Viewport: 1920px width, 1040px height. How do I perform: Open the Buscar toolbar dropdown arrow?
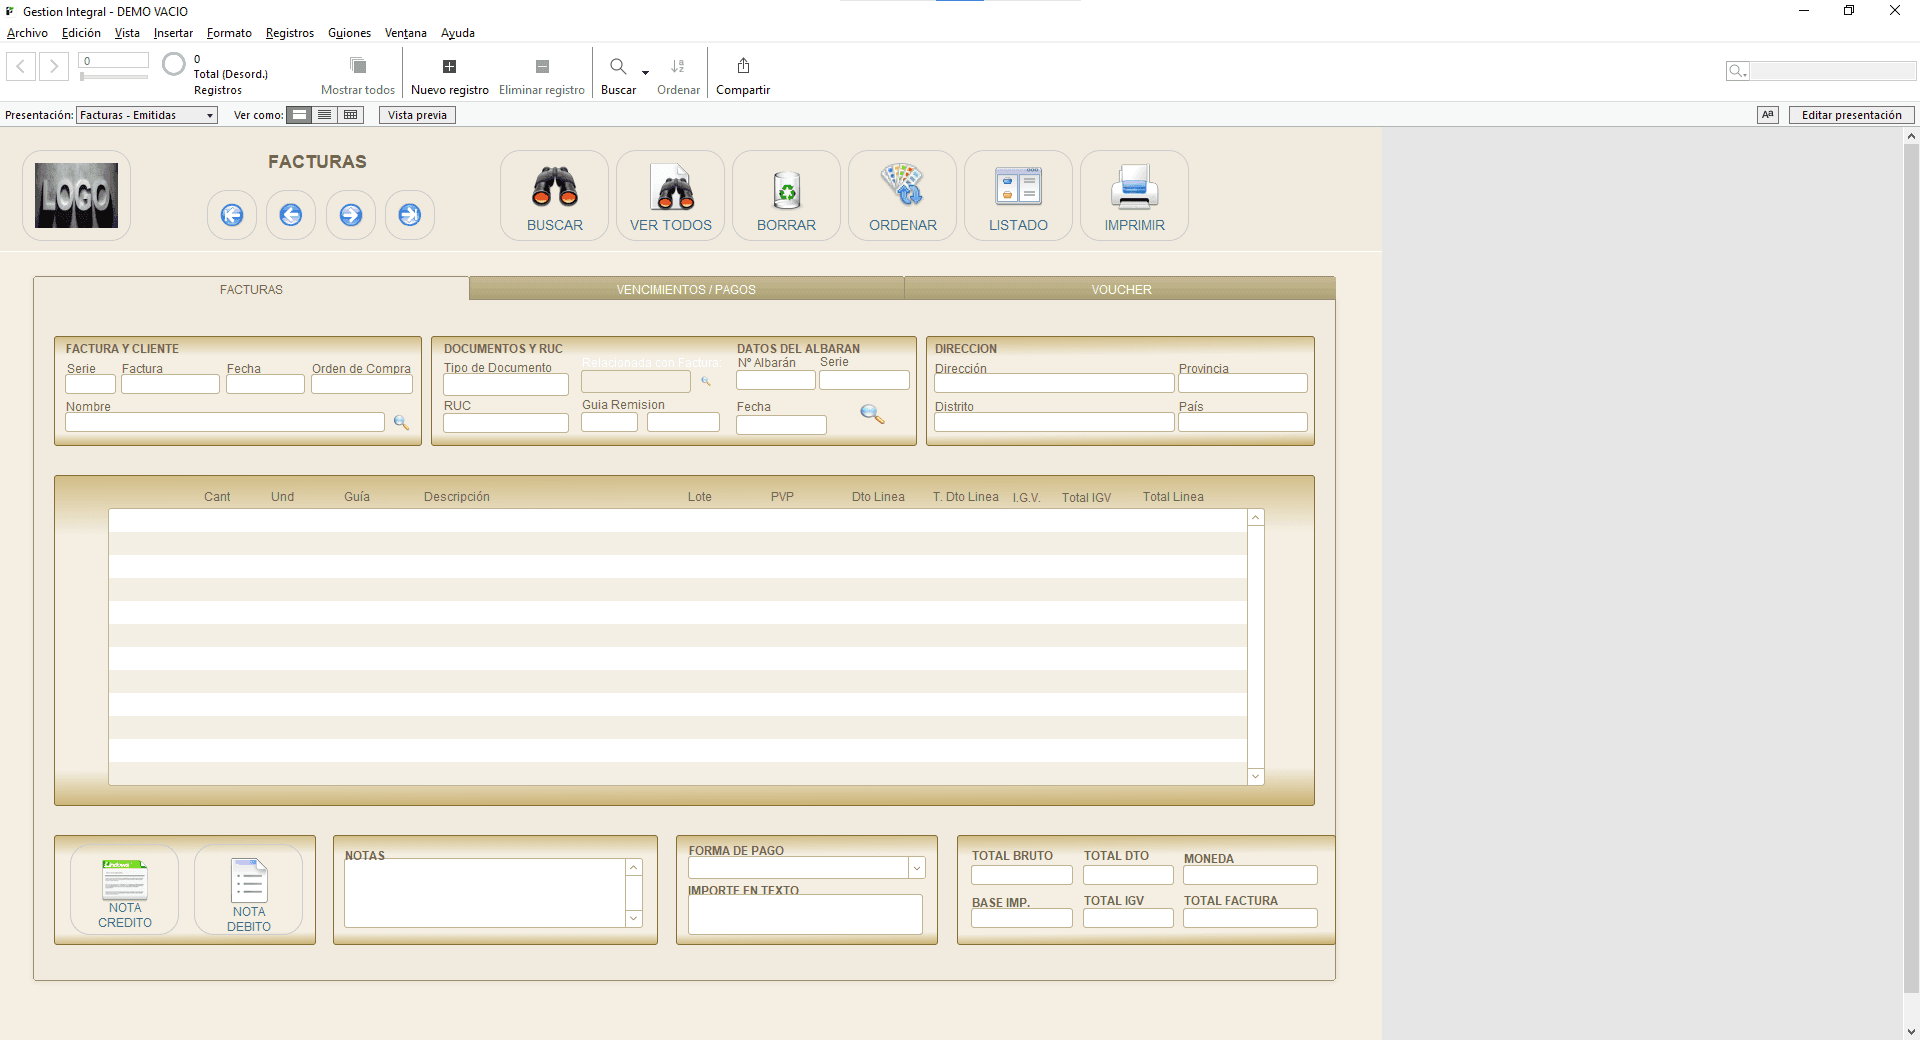coord(645,72)
